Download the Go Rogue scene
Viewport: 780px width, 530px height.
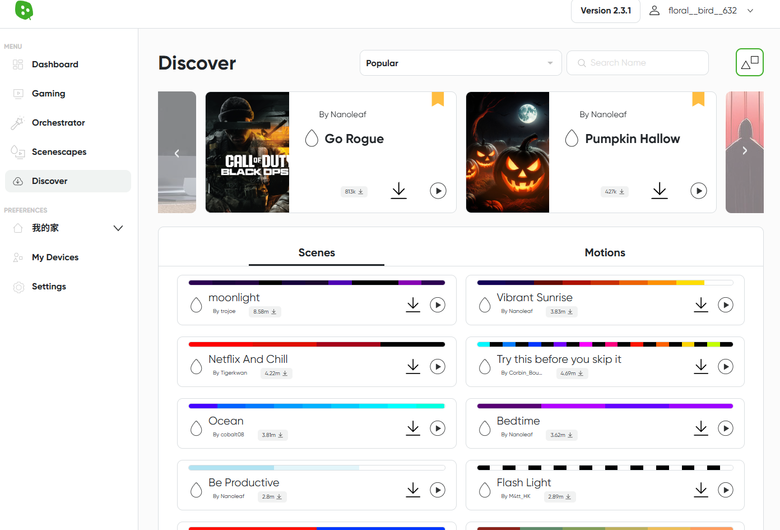tap(398, 191)
